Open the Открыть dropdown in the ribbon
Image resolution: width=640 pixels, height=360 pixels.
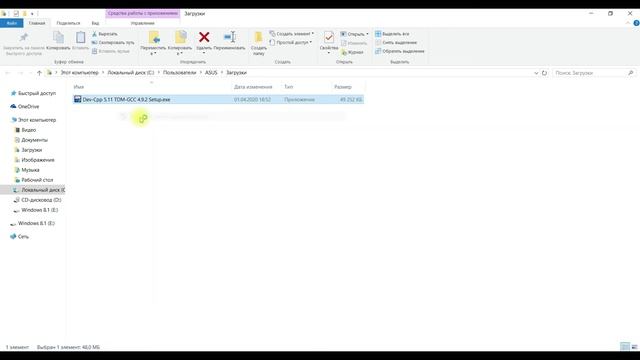354,34
